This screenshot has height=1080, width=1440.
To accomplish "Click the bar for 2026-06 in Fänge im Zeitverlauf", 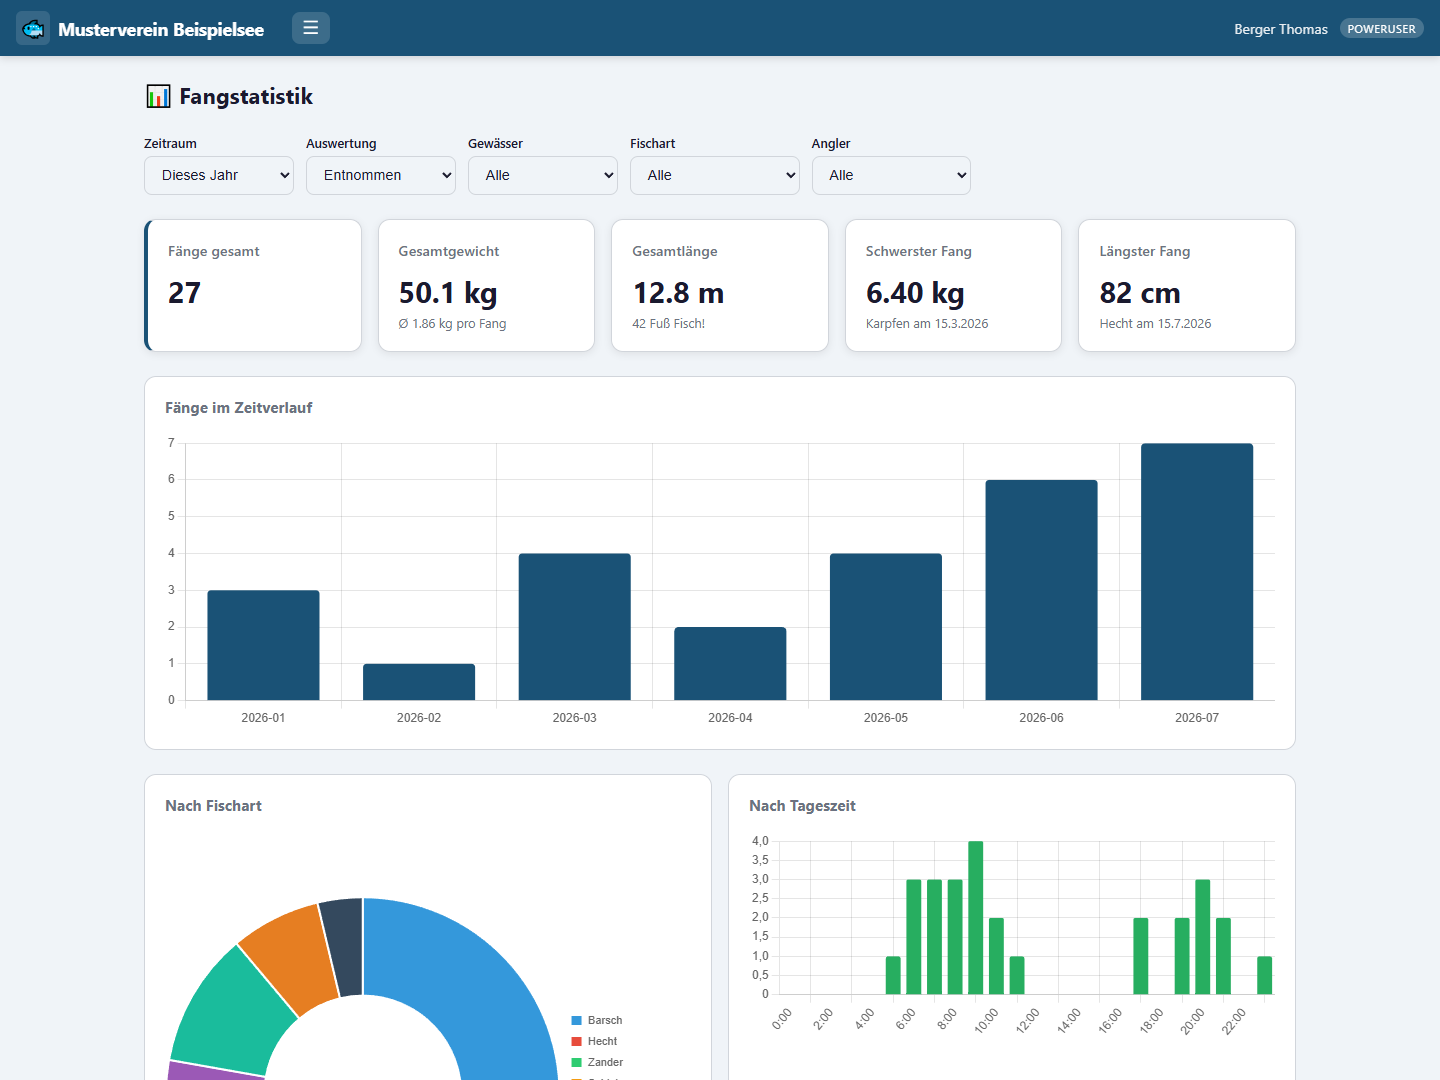I will (x=1041, y=590).
